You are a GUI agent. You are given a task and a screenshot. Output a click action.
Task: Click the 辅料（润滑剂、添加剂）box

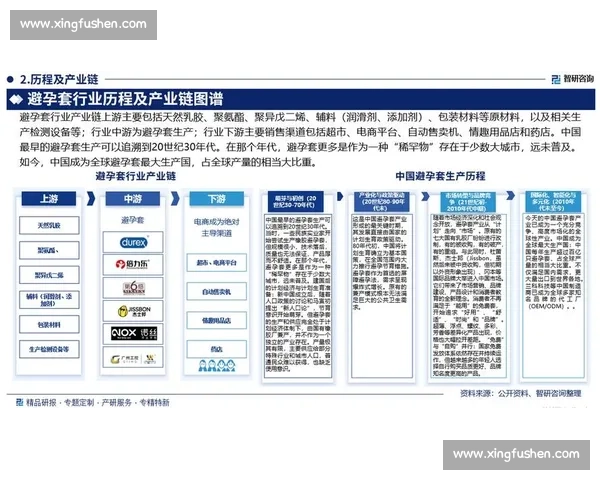[x=49, y=300]
